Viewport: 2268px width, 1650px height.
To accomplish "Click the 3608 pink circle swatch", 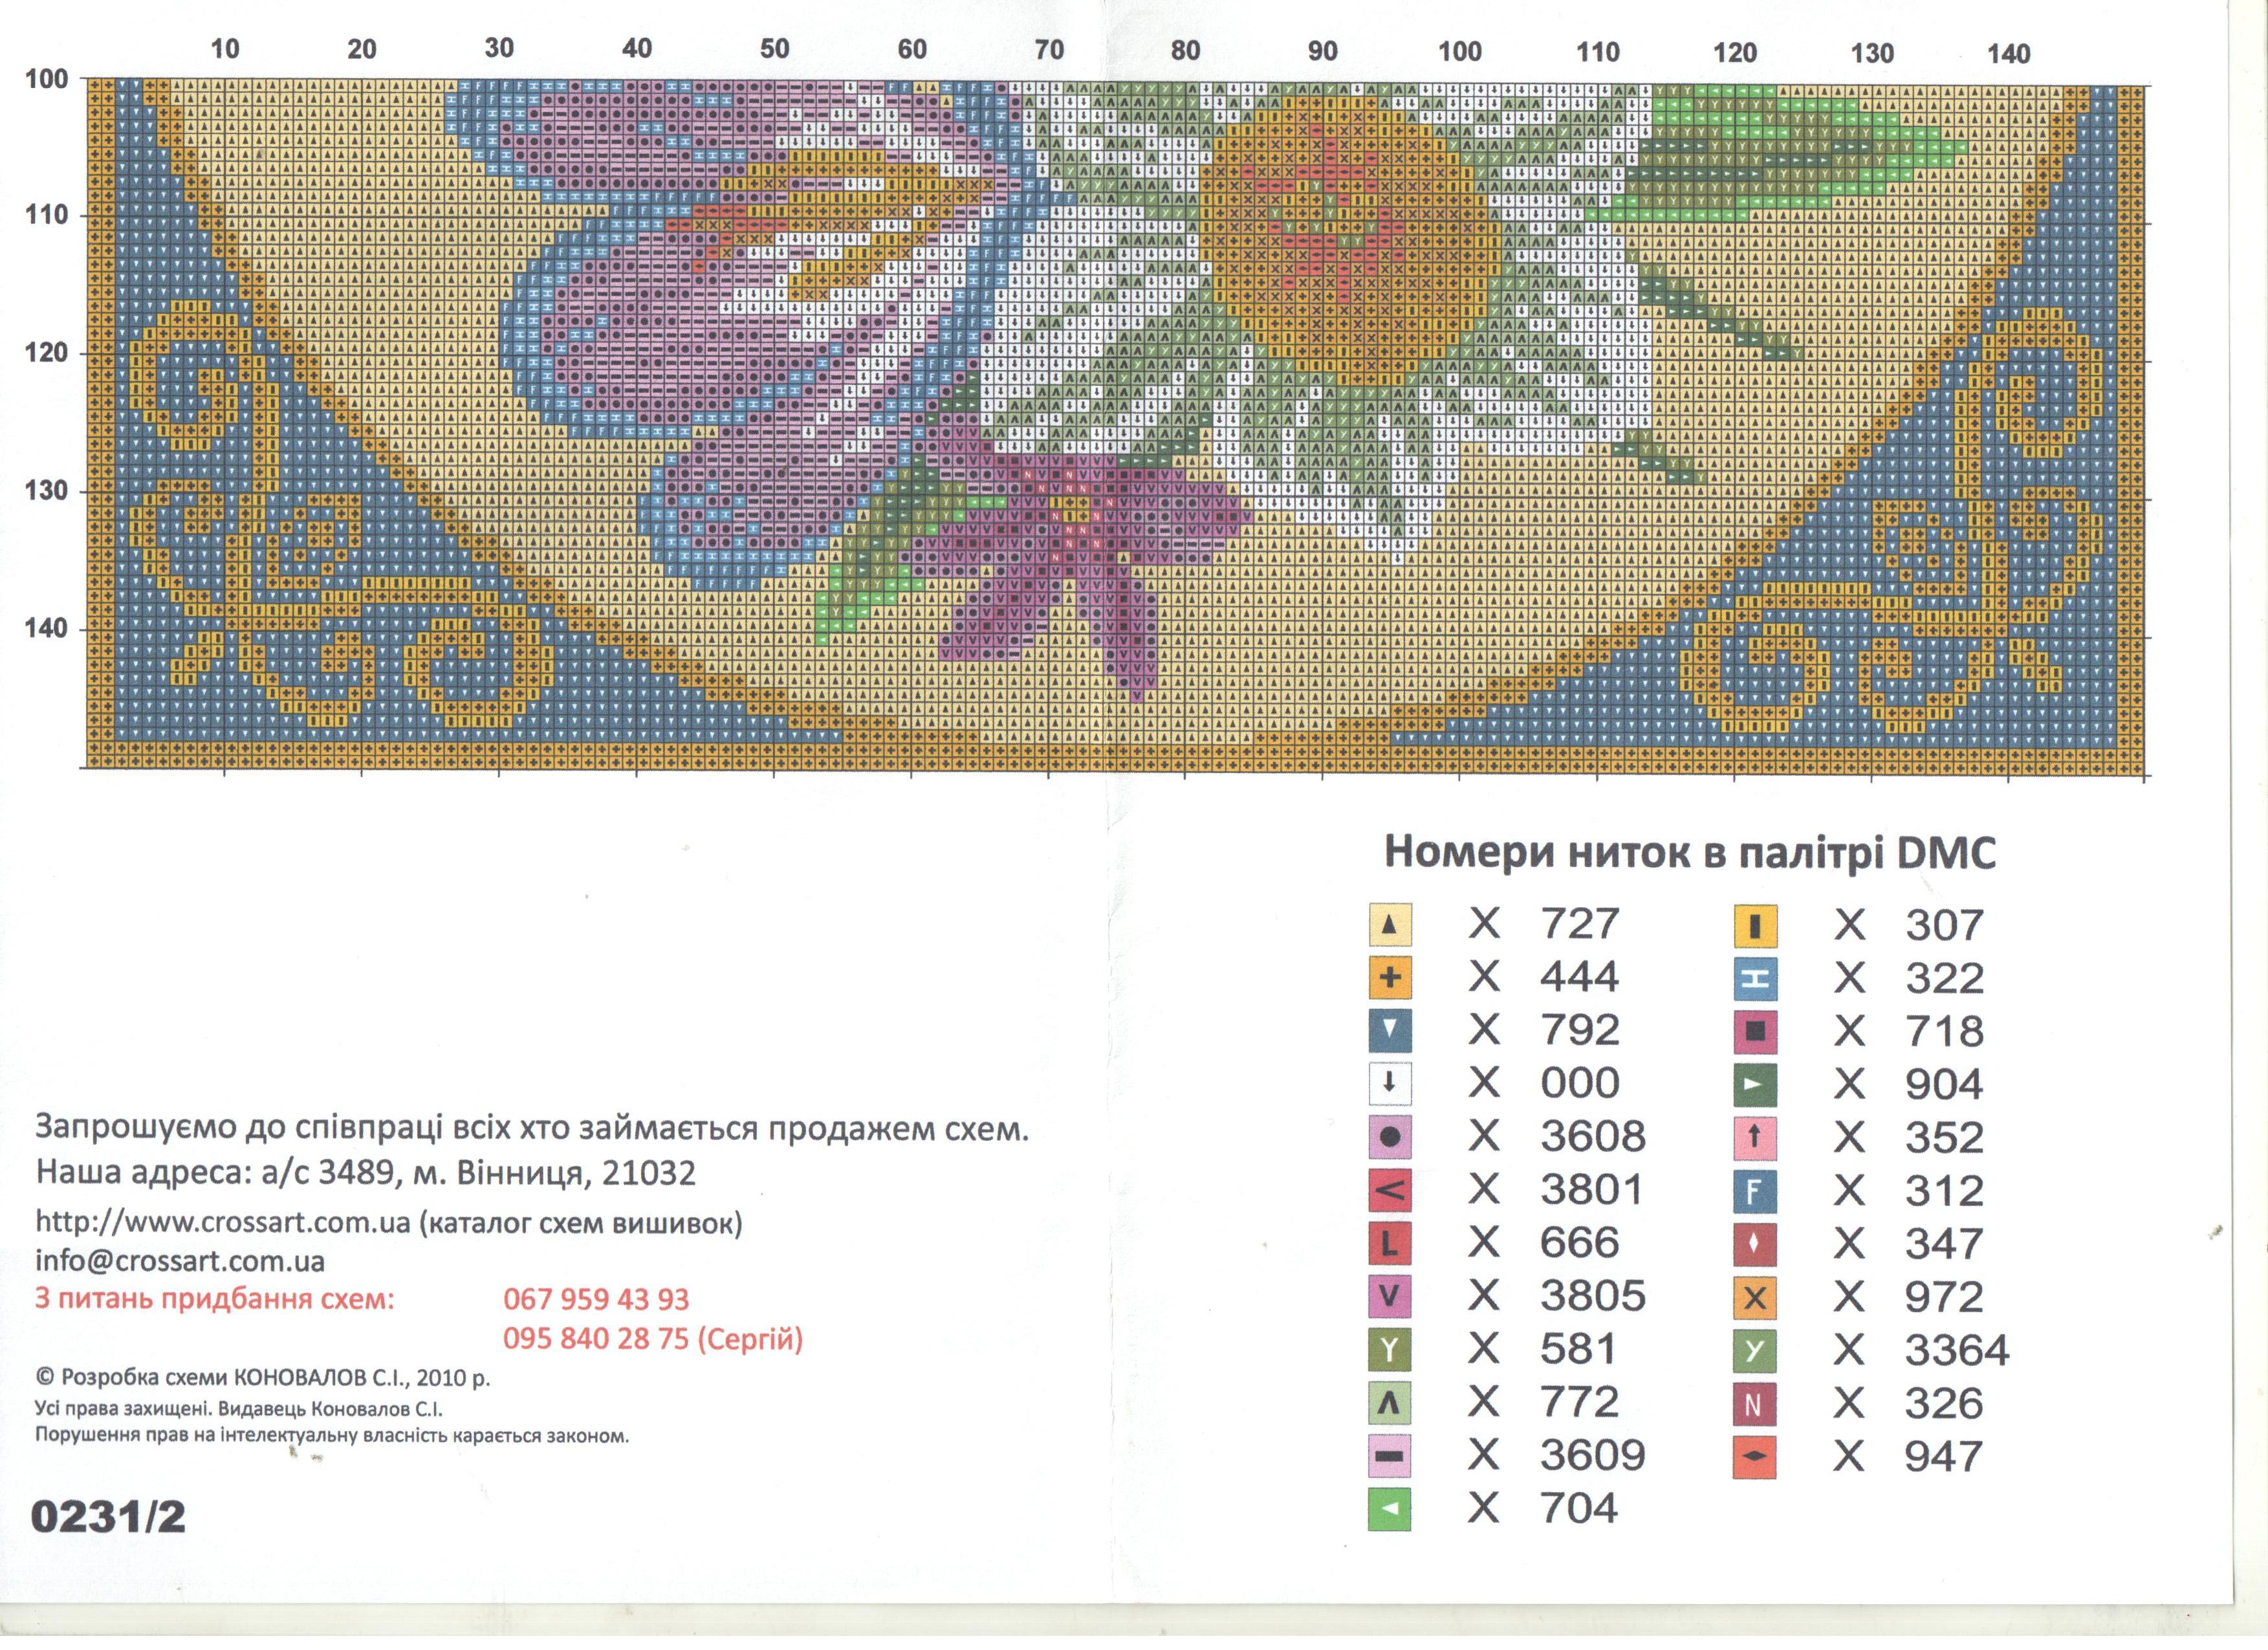I will 1389,1137.
